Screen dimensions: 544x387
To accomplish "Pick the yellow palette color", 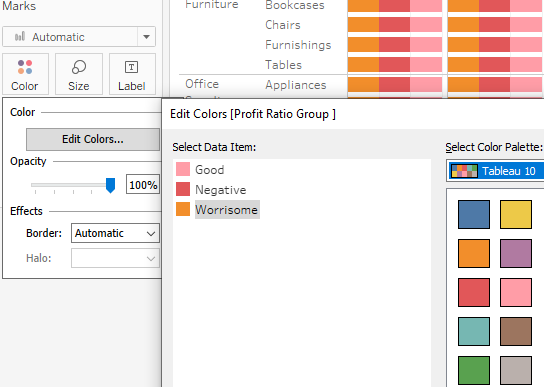I will (516, 214).
